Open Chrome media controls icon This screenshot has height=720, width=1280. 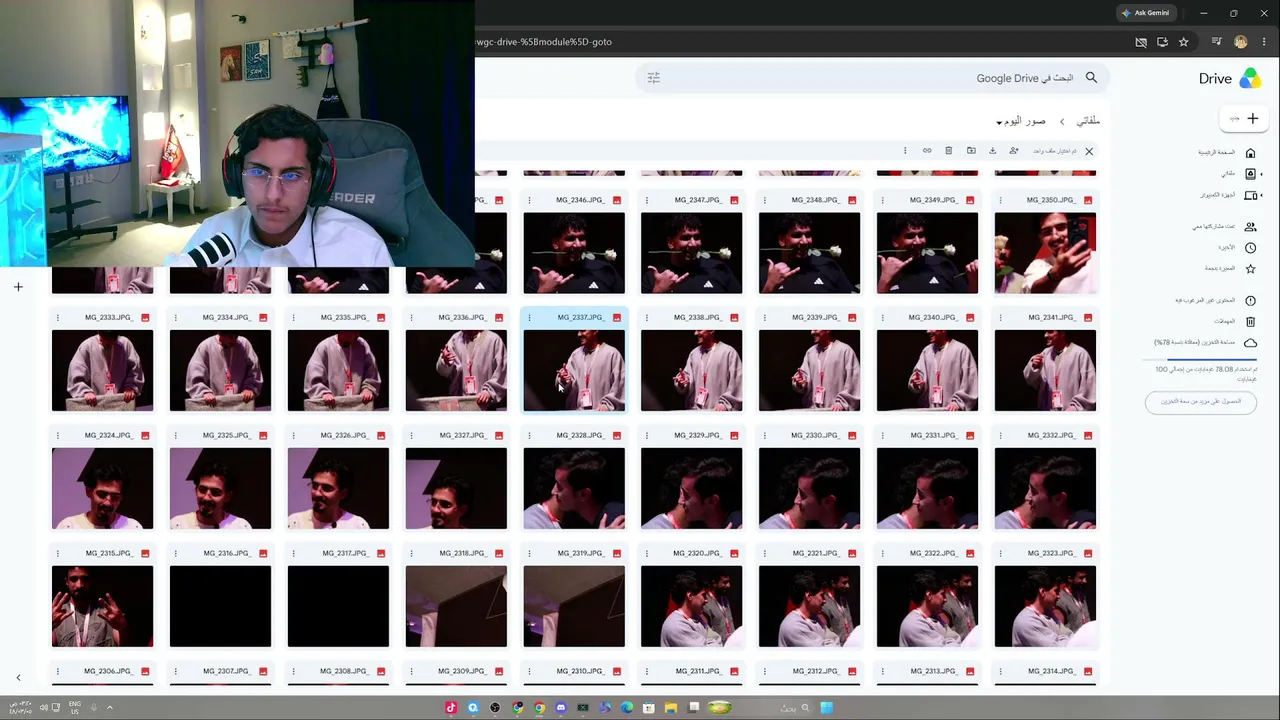(x=1216, y=42)
